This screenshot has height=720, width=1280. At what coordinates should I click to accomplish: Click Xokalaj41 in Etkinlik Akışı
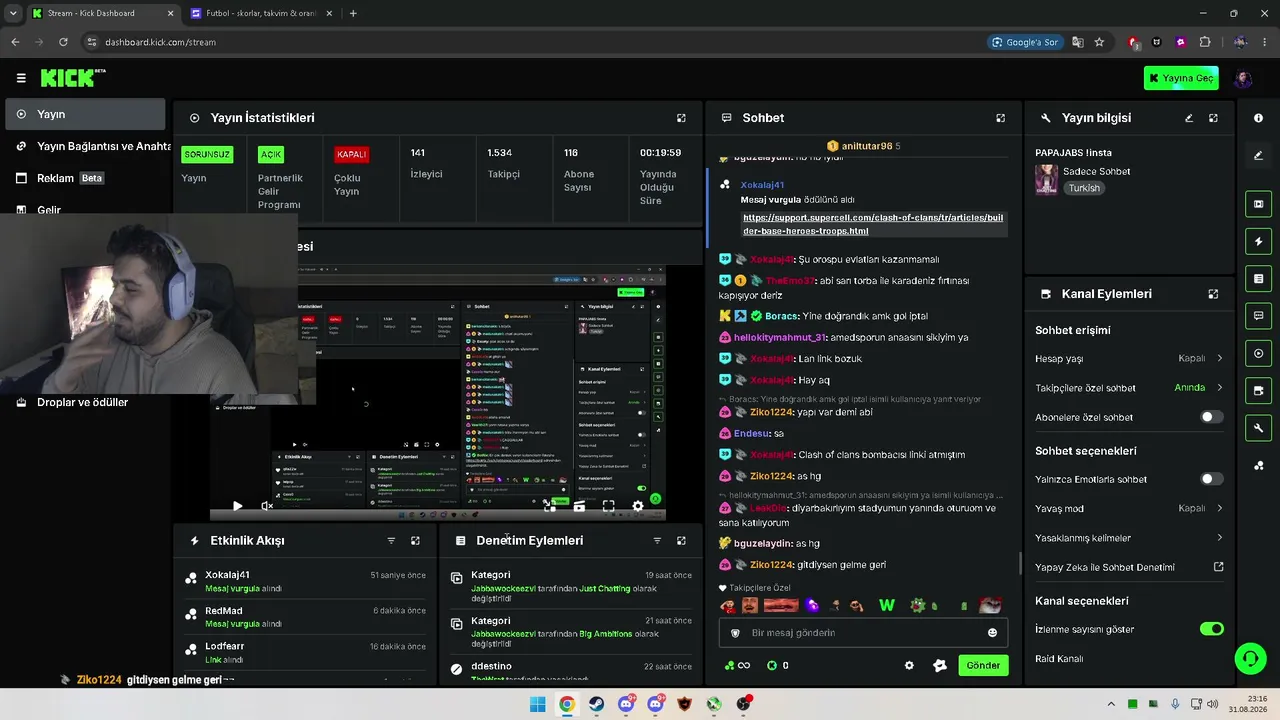[227, 575]
